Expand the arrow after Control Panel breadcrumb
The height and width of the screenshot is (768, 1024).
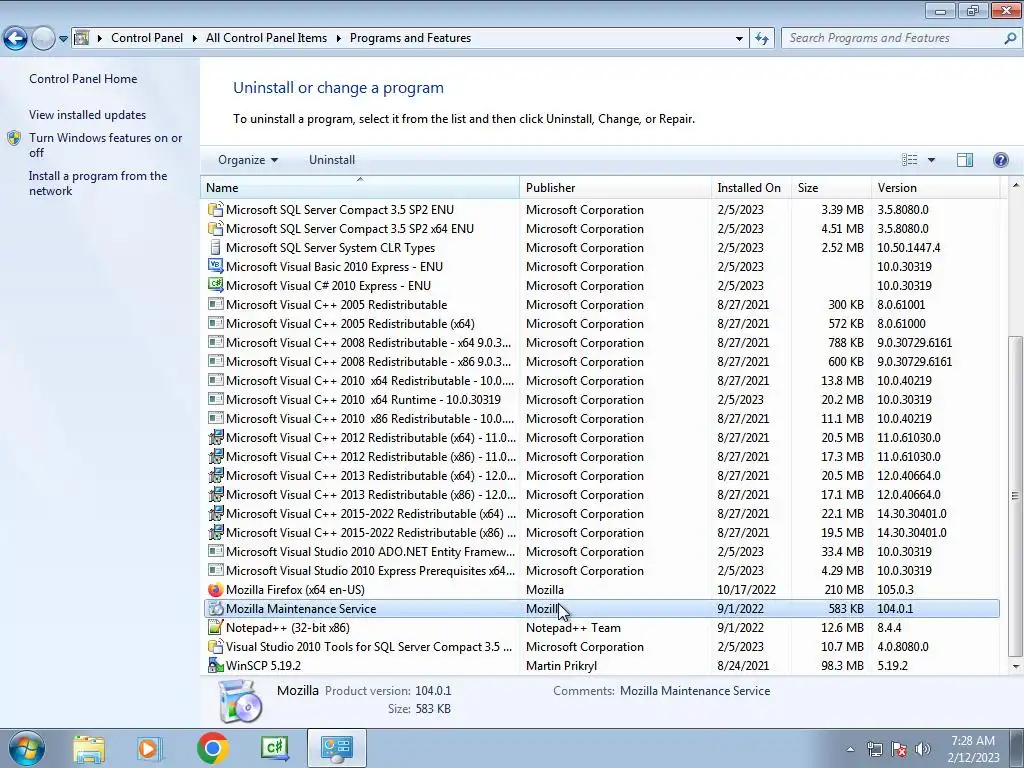click(x=195, y=38)
